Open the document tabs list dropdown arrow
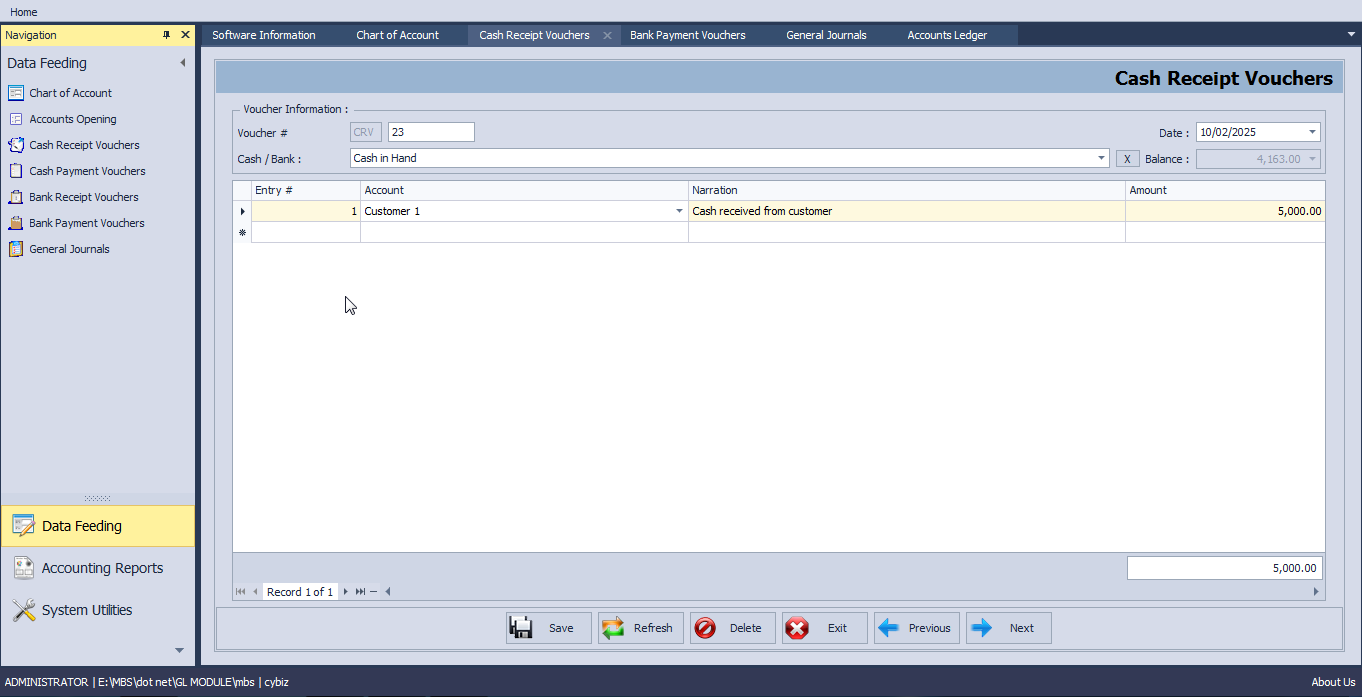Viewport: 1362px width, 697px height. coord(1351,34)
